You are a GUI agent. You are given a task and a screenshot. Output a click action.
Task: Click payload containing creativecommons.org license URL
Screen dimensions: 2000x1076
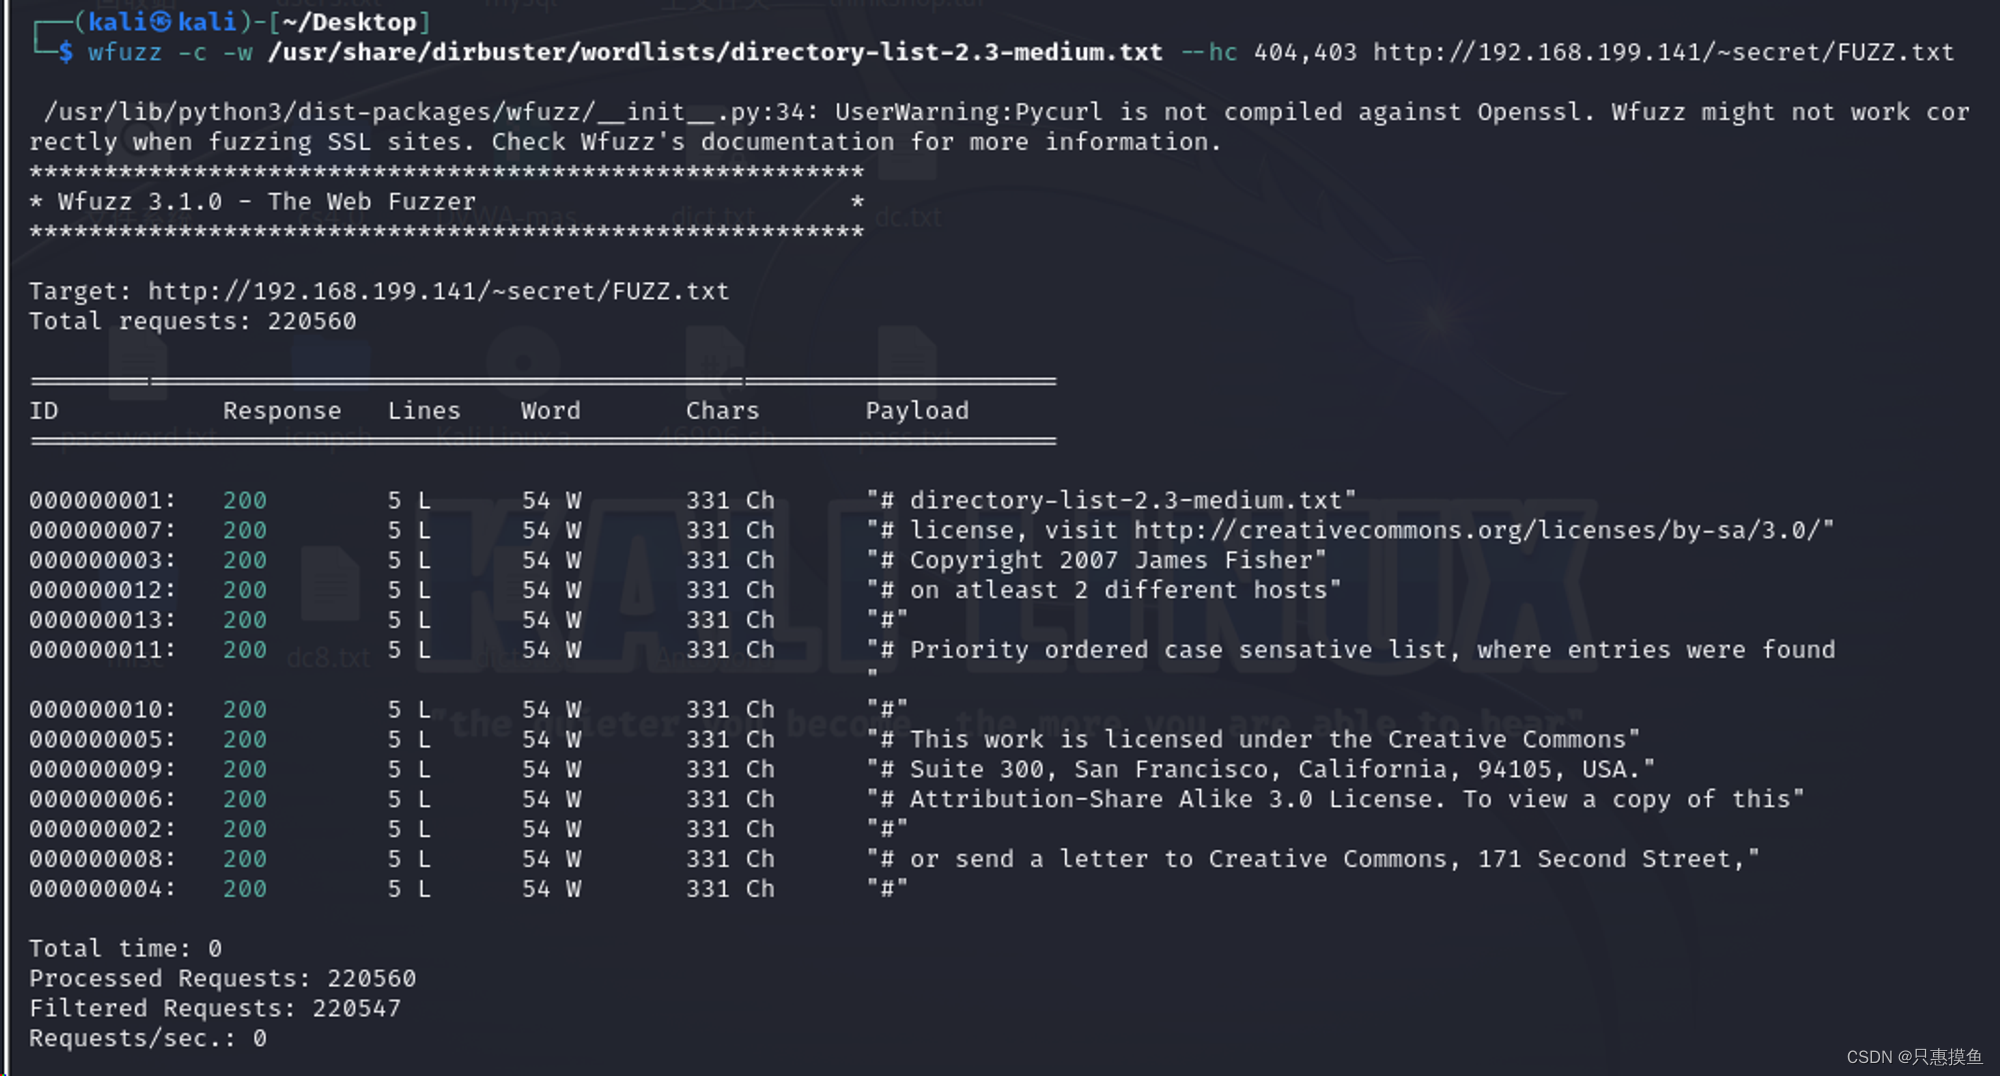1350,530
